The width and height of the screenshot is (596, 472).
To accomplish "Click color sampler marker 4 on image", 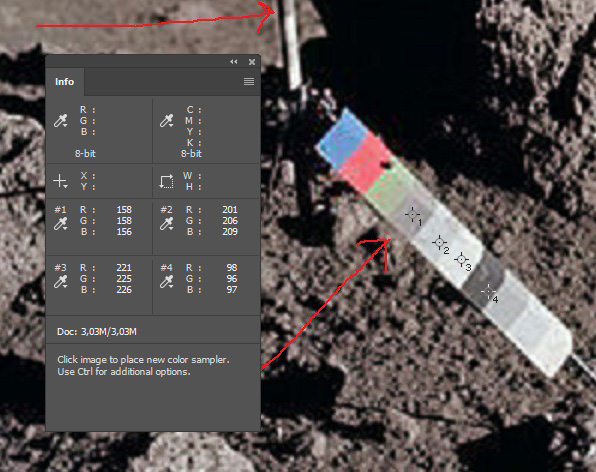I will tap(488, 291).
